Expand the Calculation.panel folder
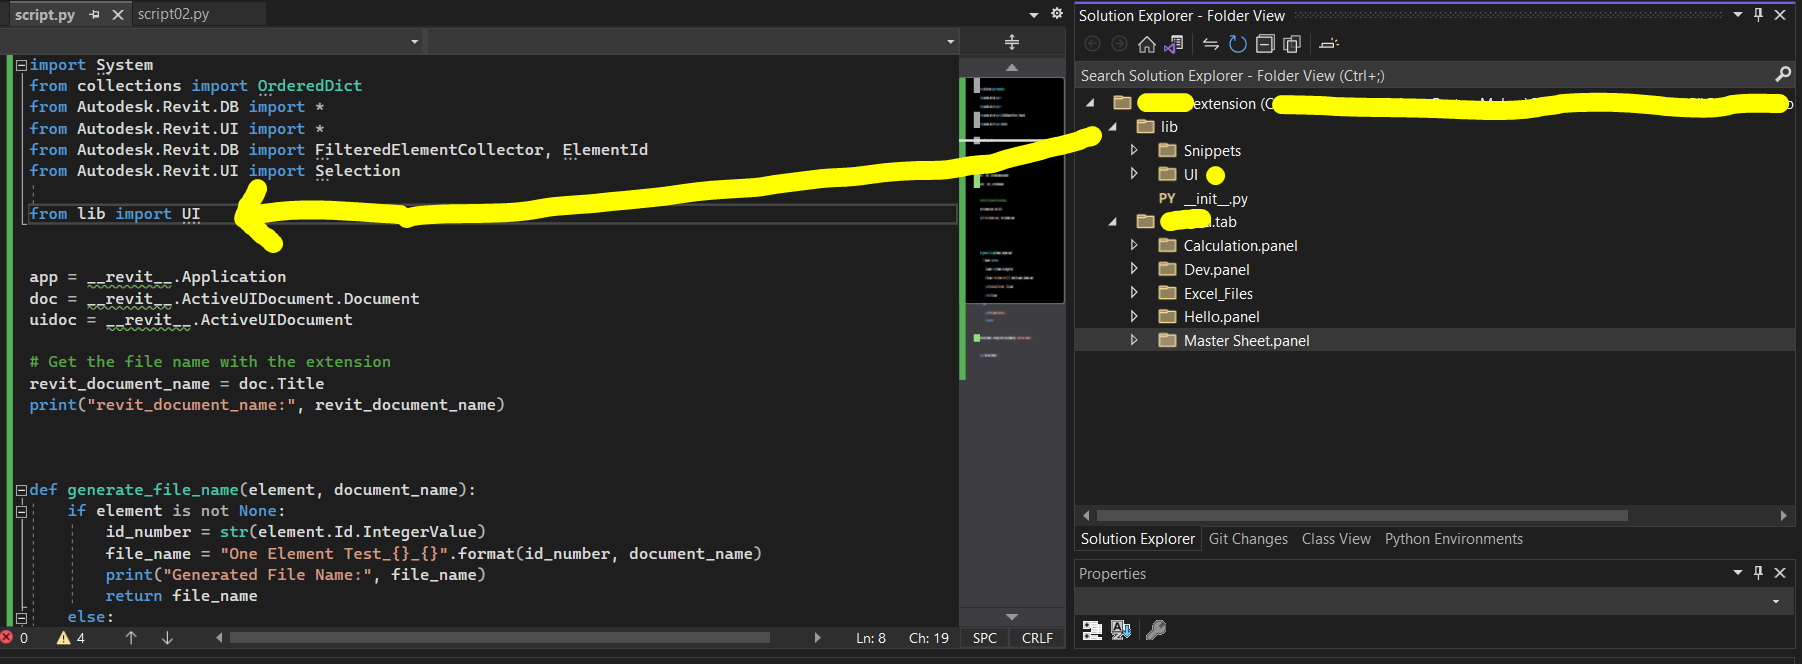Viewport: 1802px width, 664px height. pyautogui.click(x=1134, y=245)
